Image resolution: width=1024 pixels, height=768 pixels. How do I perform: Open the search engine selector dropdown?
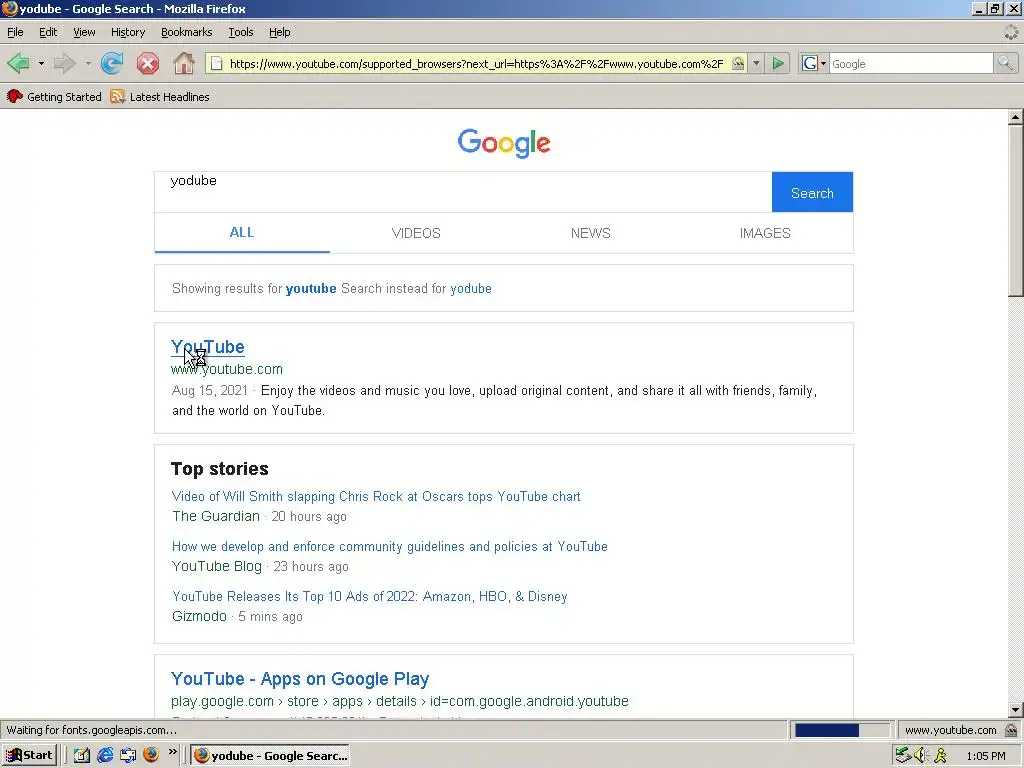click(x=814, y=63)
